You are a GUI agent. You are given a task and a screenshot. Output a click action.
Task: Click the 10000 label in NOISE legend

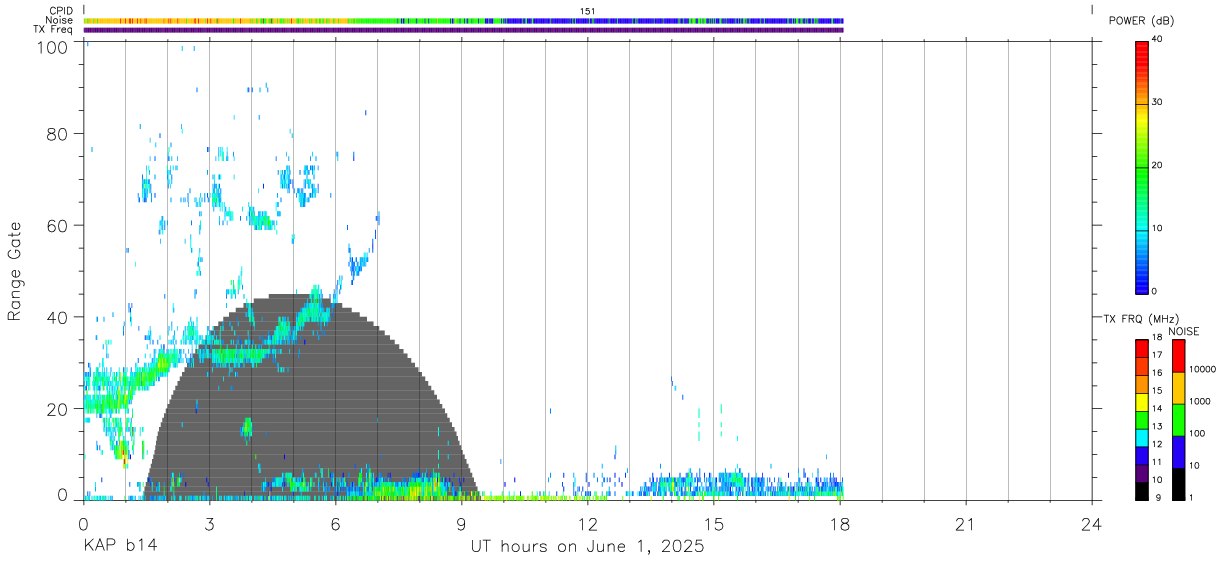tap(1201, 370)
